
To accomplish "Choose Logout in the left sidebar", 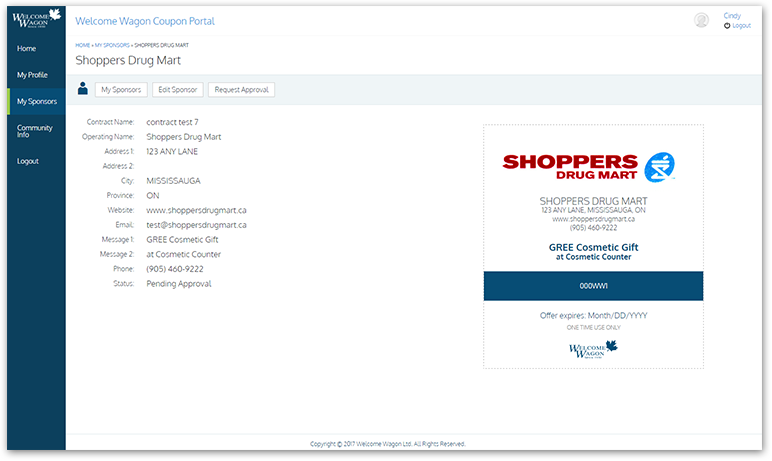I will 28,161.
